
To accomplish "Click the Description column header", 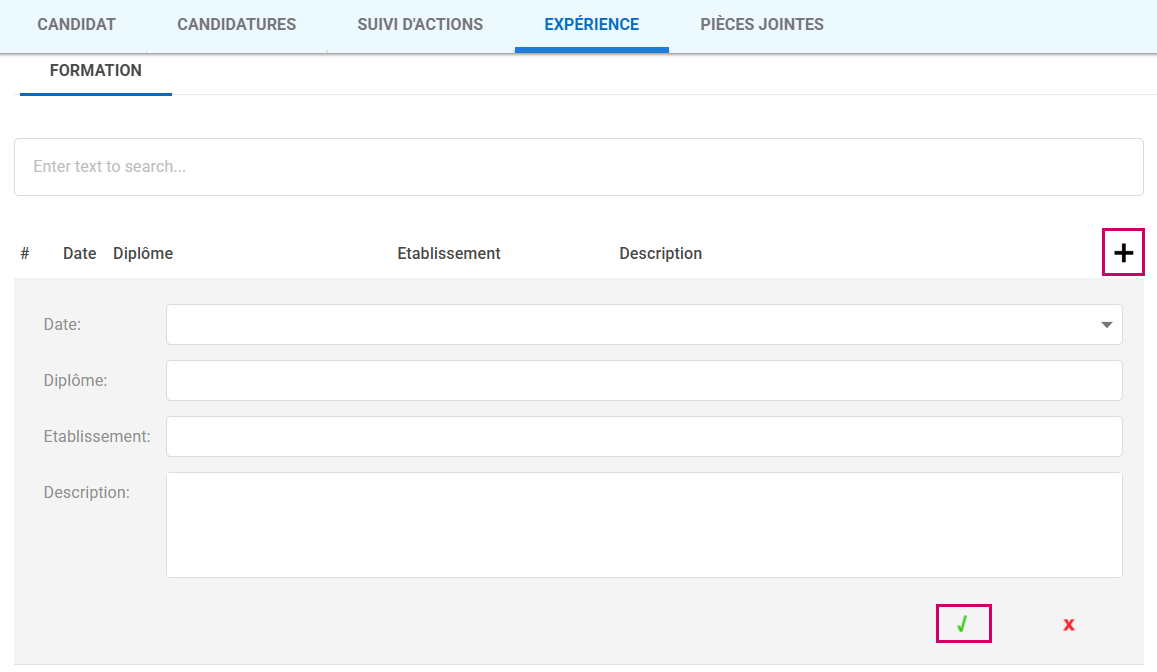I will click(660, 254).
